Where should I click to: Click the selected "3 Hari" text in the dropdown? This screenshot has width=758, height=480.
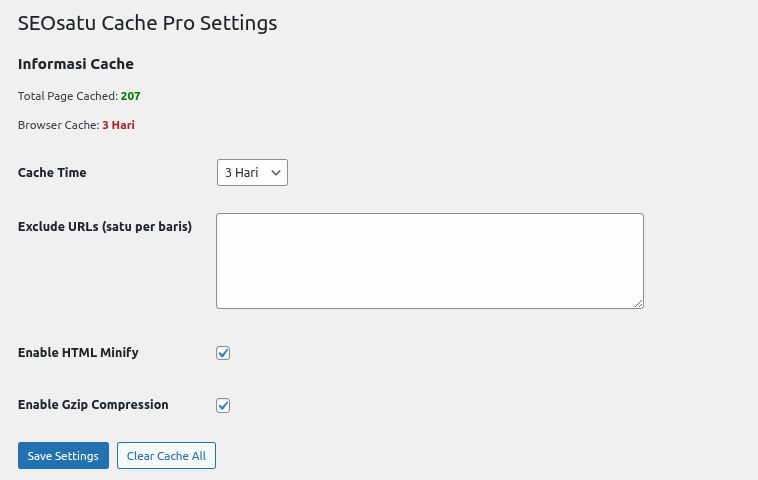coord(241,172)
